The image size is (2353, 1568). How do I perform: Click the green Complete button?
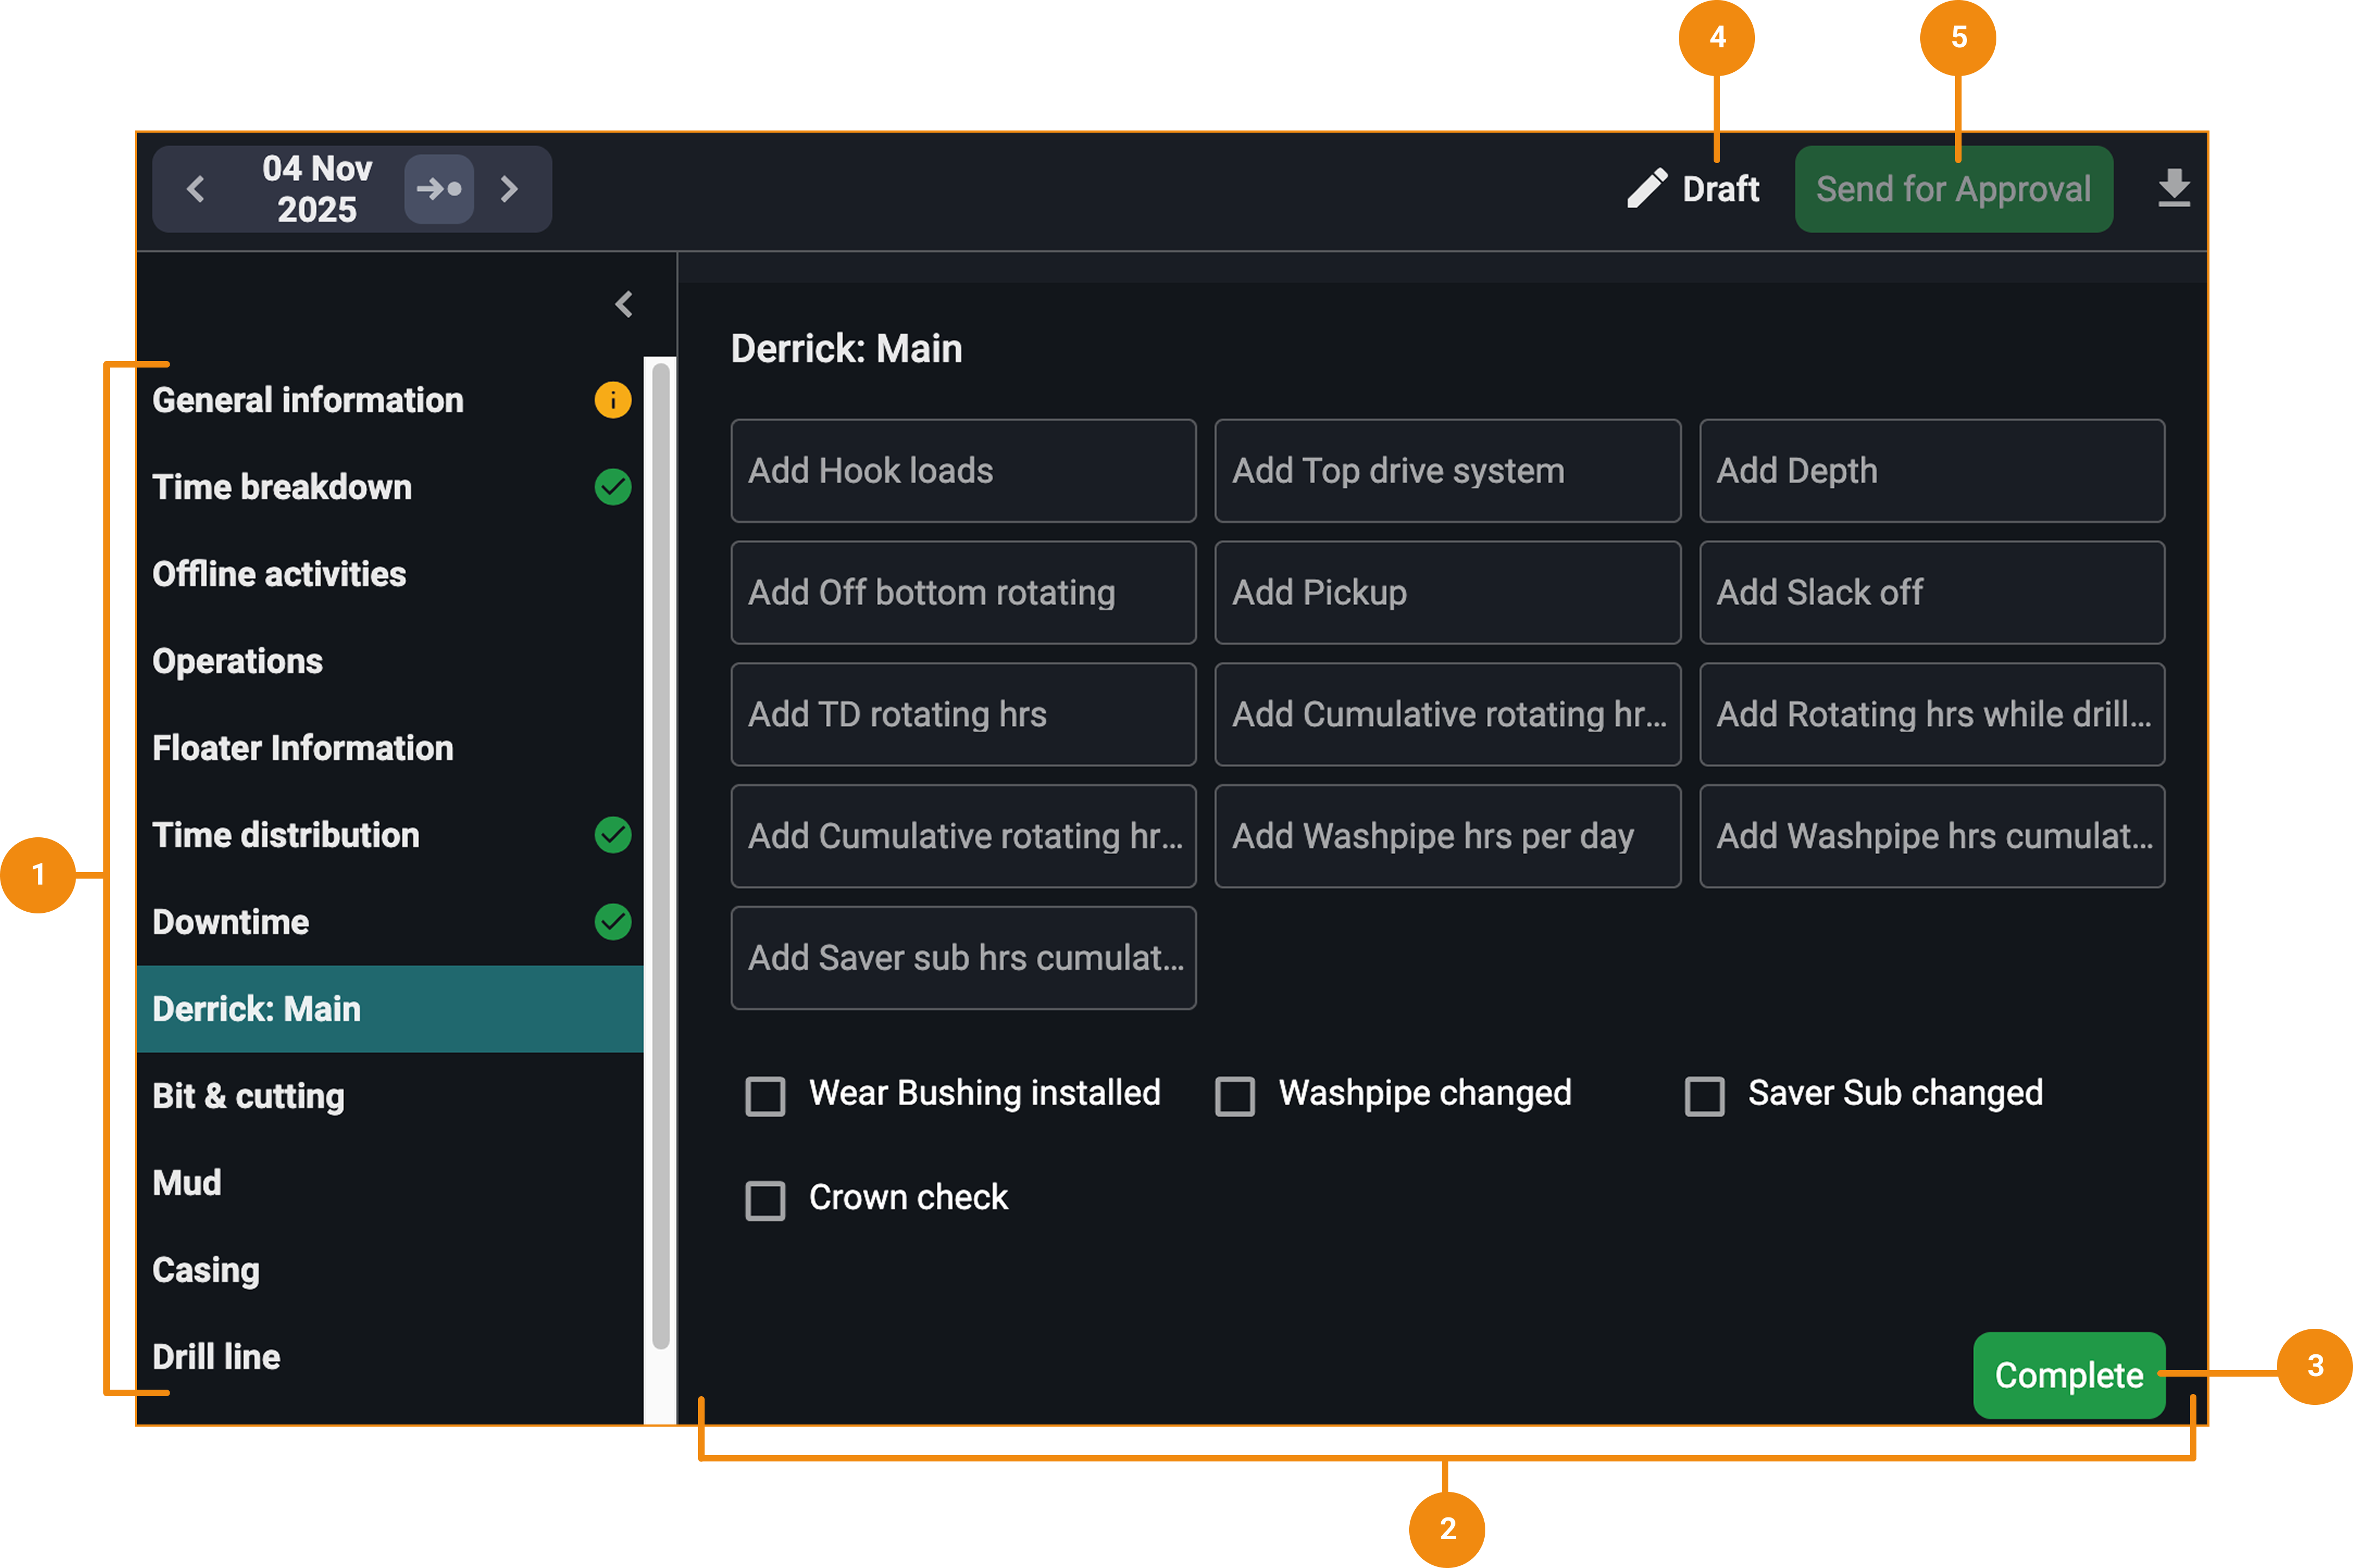point(2068,1375)
